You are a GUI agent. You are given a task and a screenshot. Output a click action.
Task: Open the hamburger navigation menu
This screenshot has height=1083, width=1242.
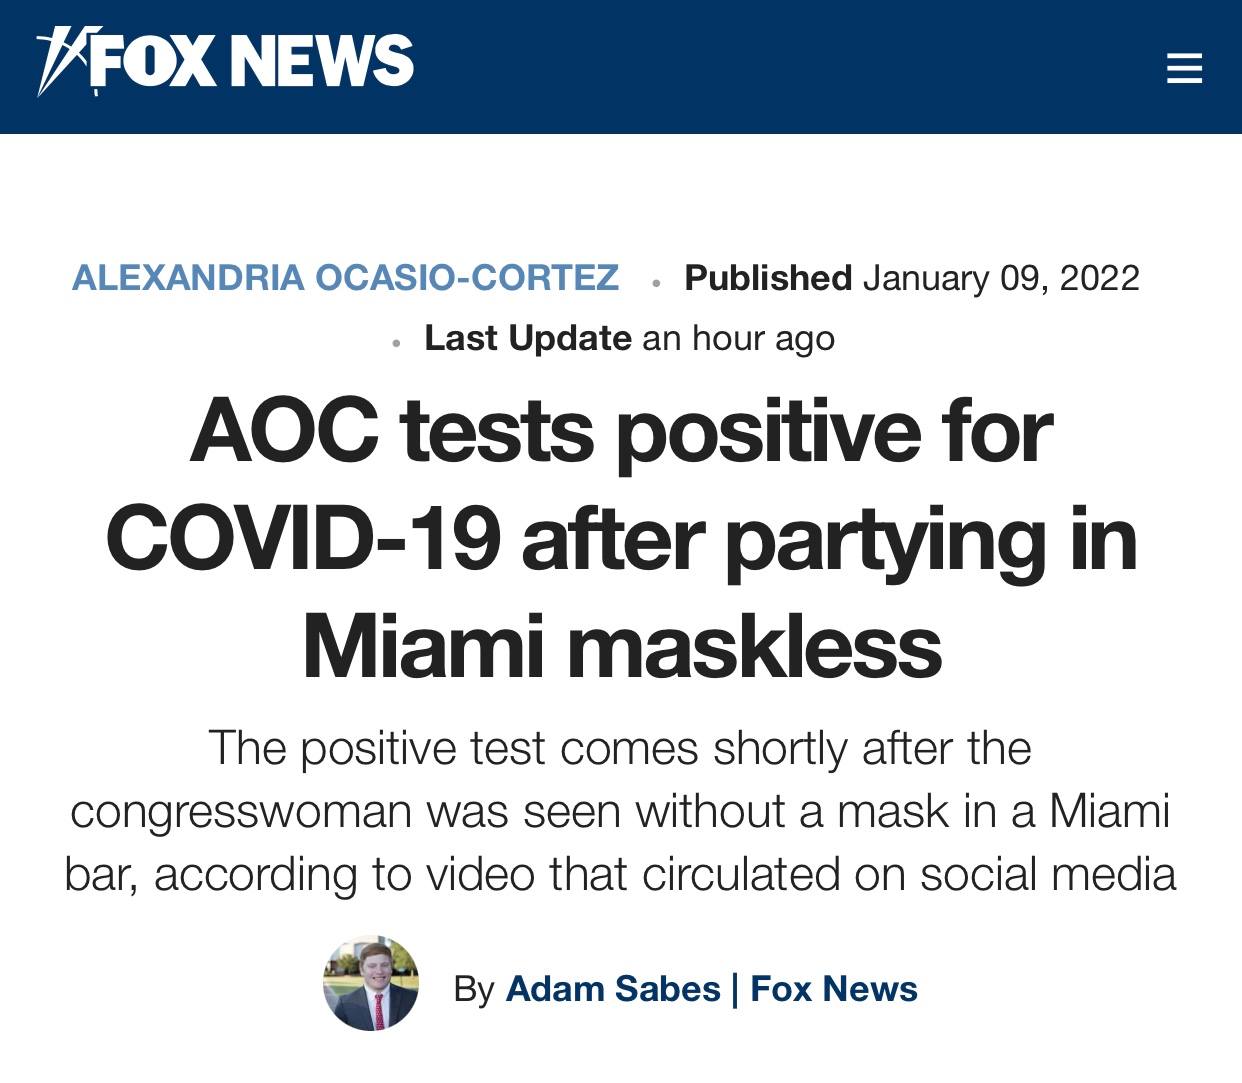(x=1184, y=68)
